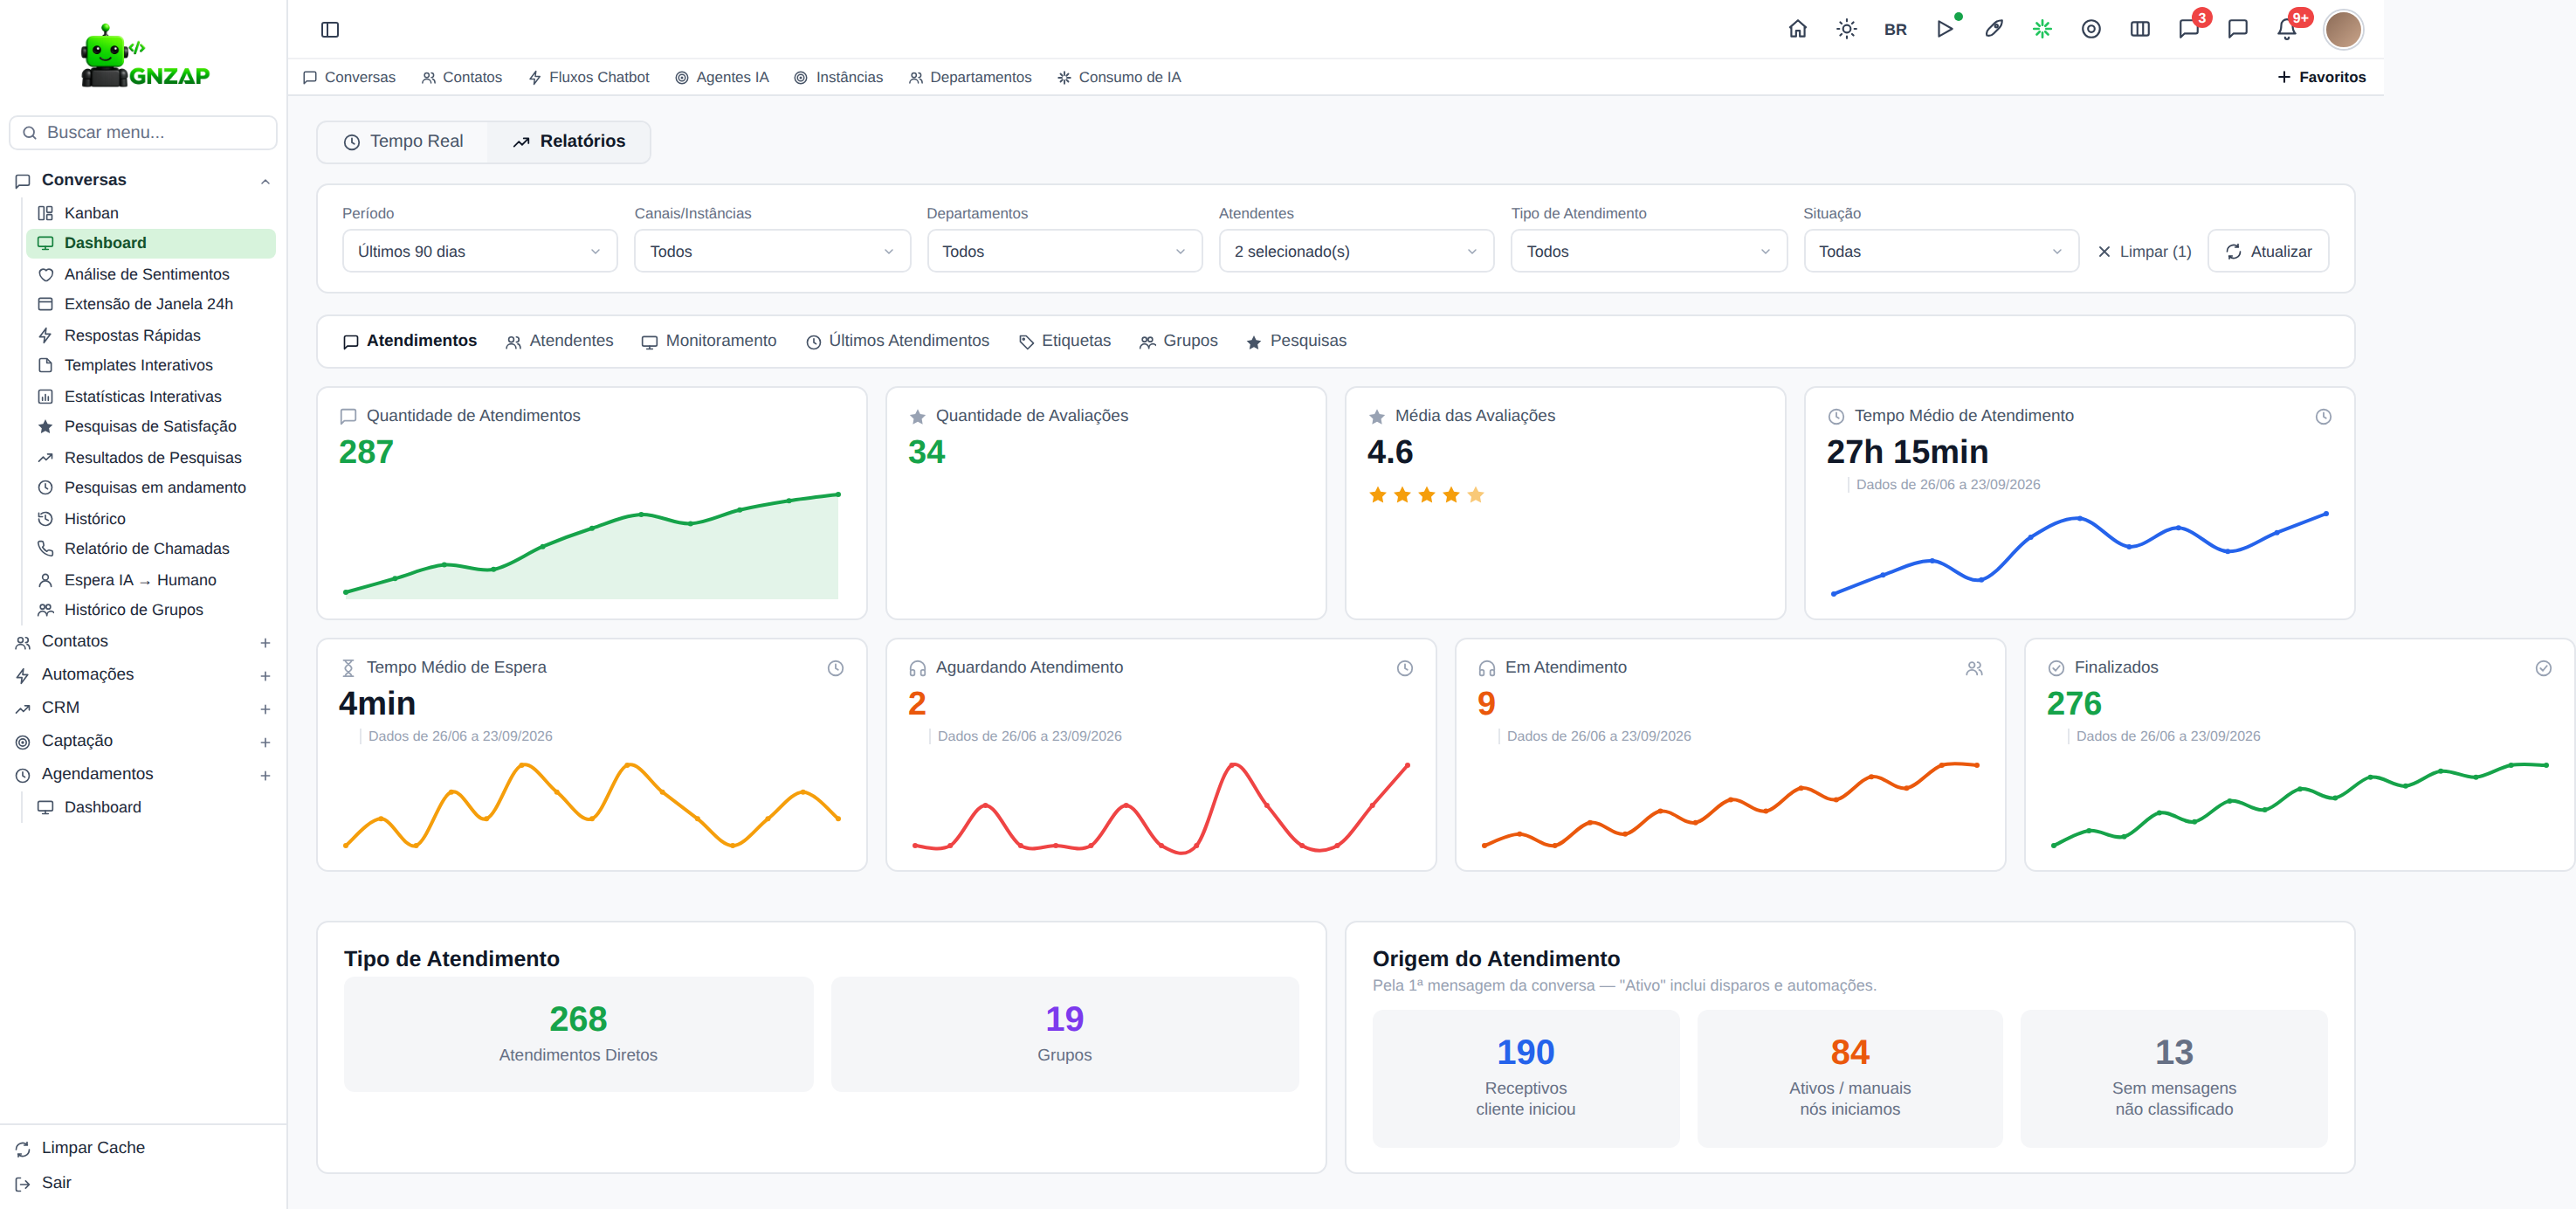The height and width of the screenshot is (1209, 2576).
Task: Switch language via BR selector
Action: [x=1895, y=30]
